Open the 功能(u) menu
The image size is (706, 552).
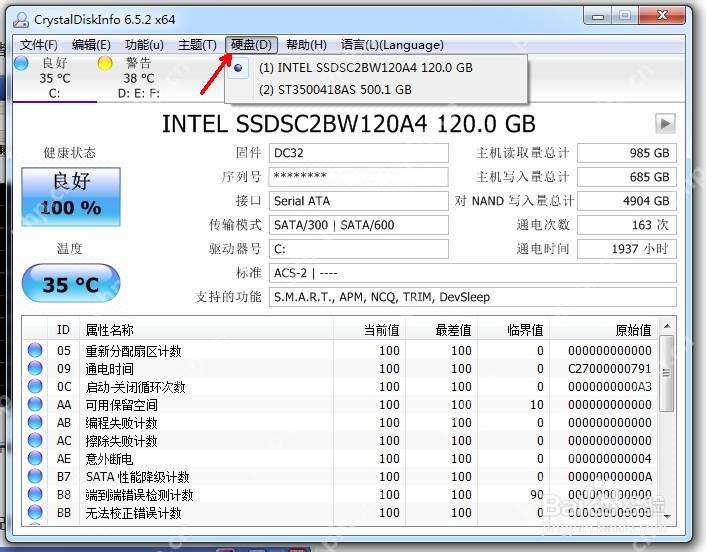point(144,45)
